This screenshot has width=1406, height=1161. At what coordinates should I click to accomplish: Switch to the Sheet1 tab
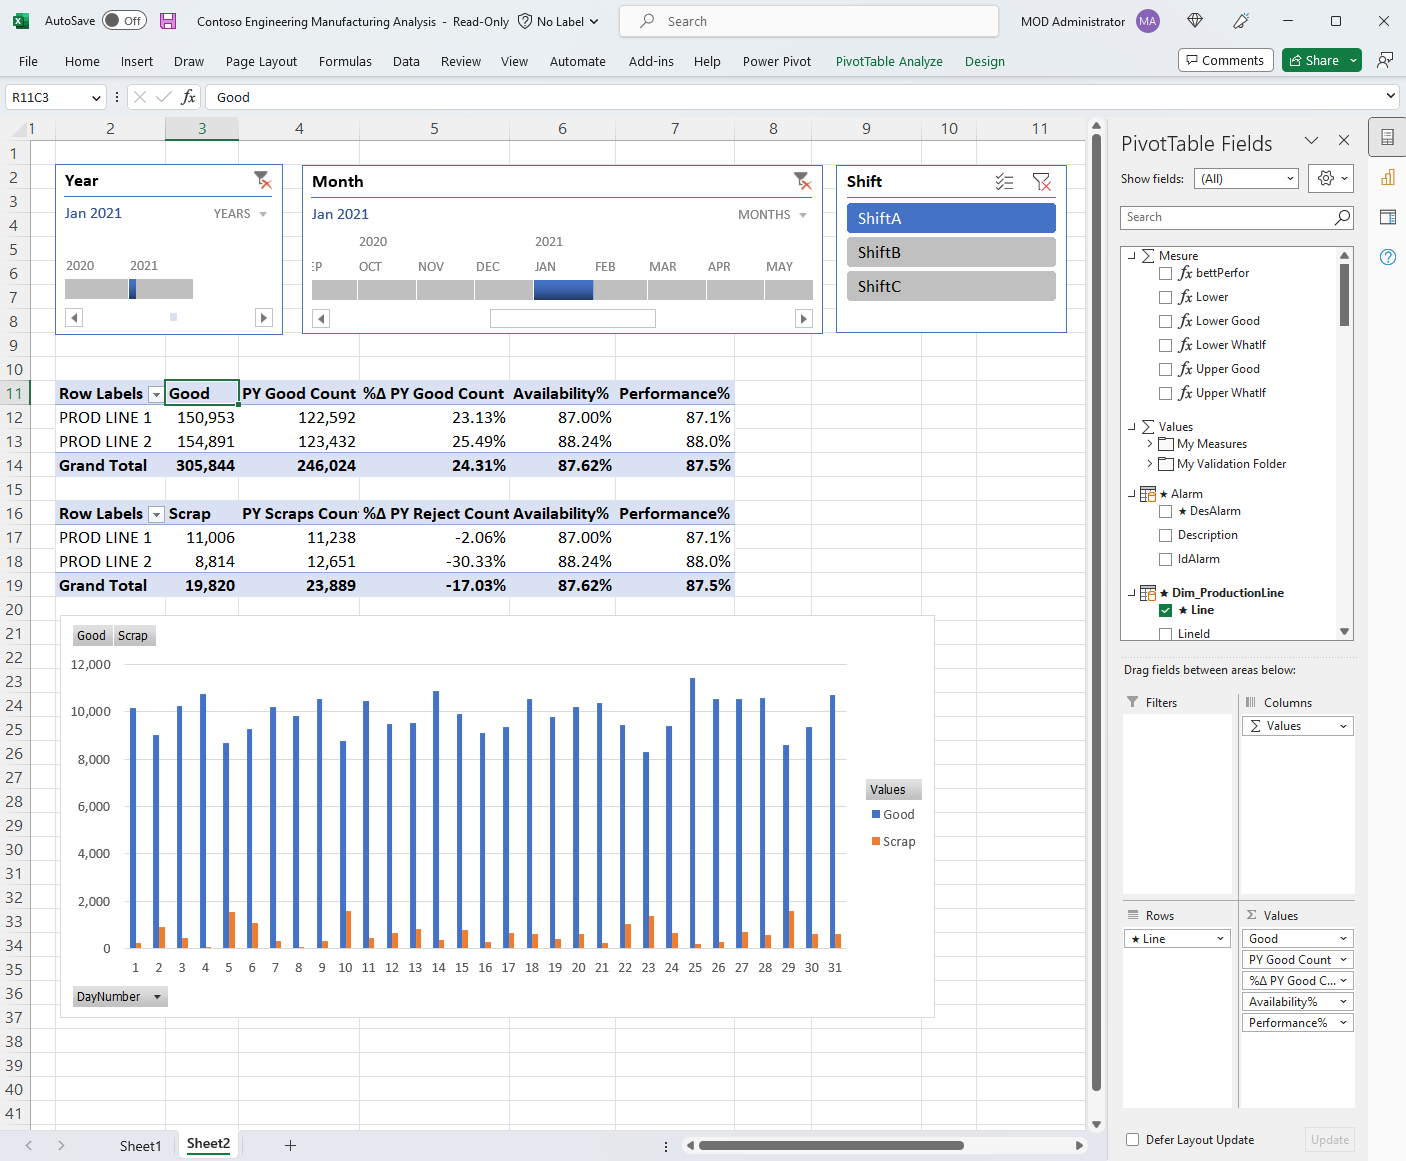[140, 1146]
